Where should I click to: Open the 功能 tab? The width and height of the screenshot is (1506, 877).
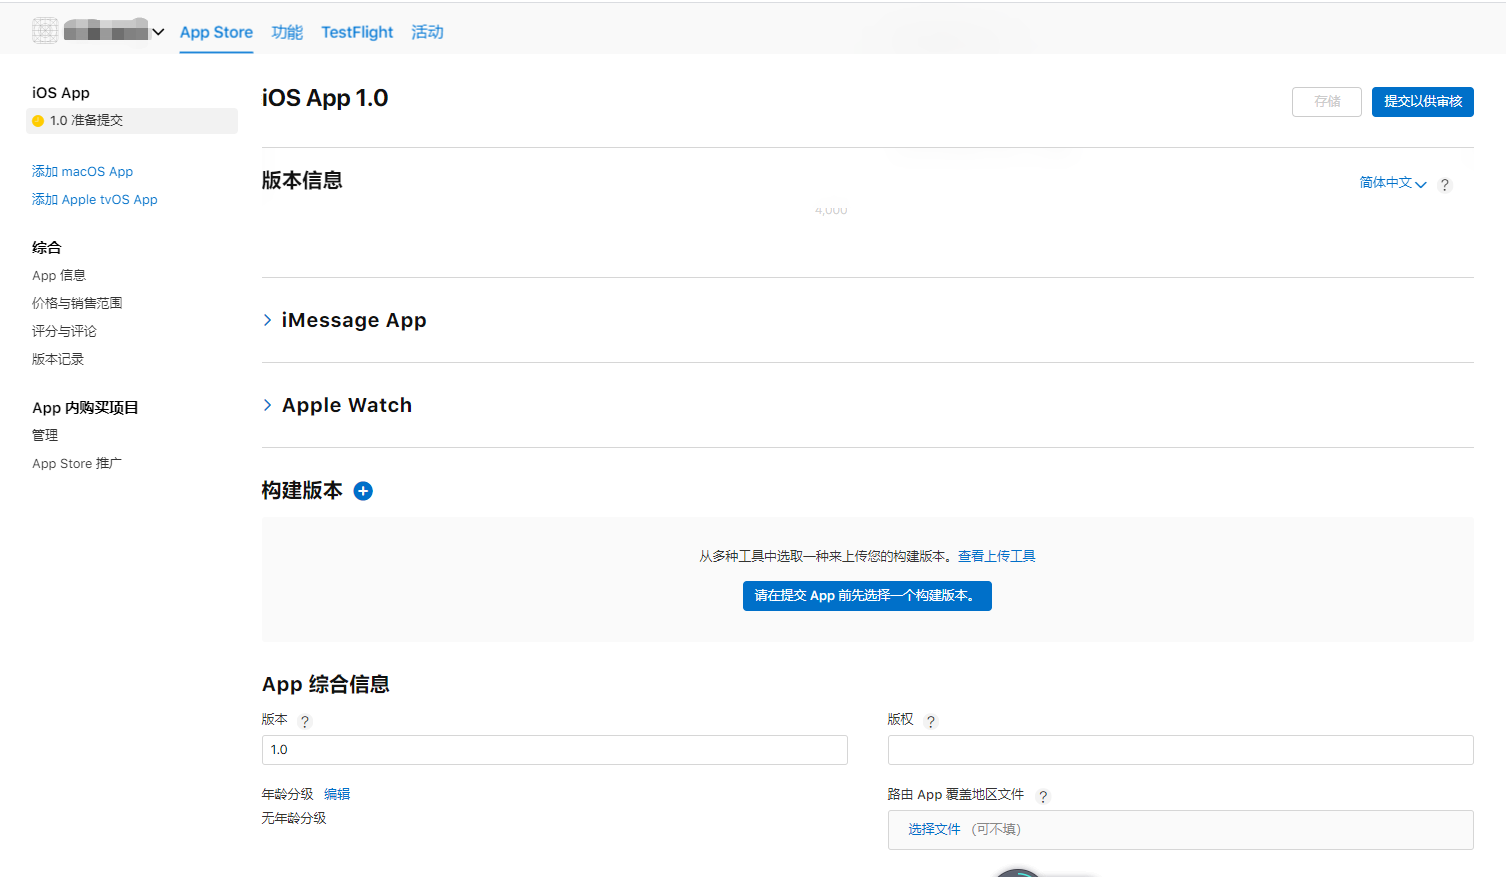(287, 32)
